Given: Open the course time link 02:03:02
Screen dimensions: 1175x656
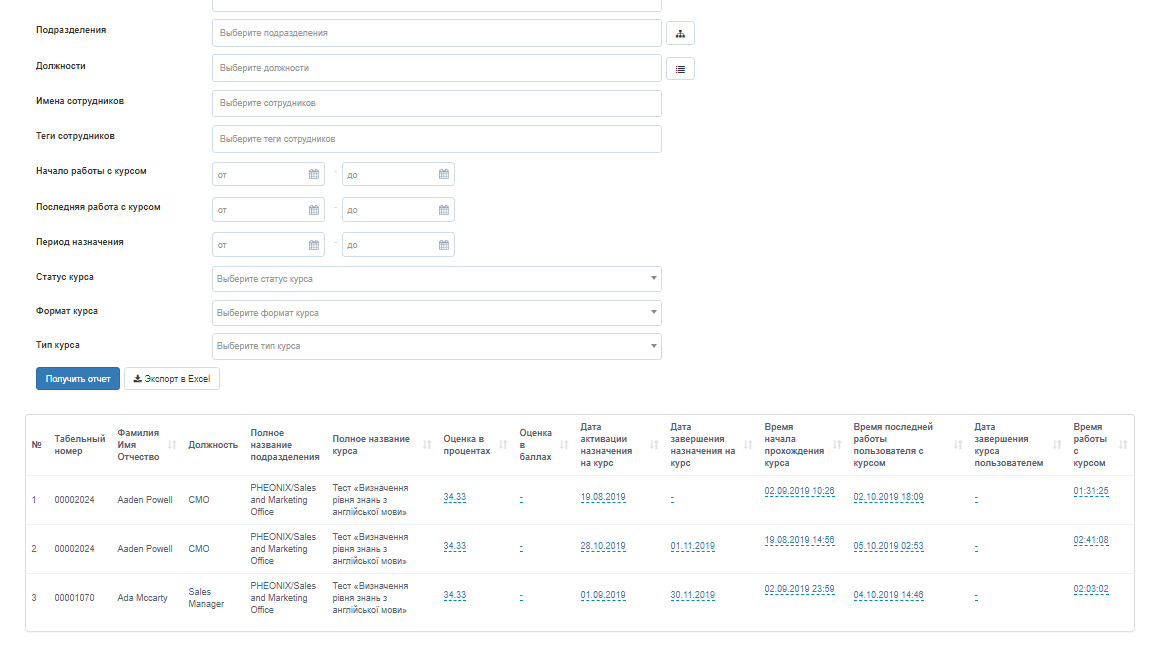Looking at the screenshot, I should point(1090,589).
